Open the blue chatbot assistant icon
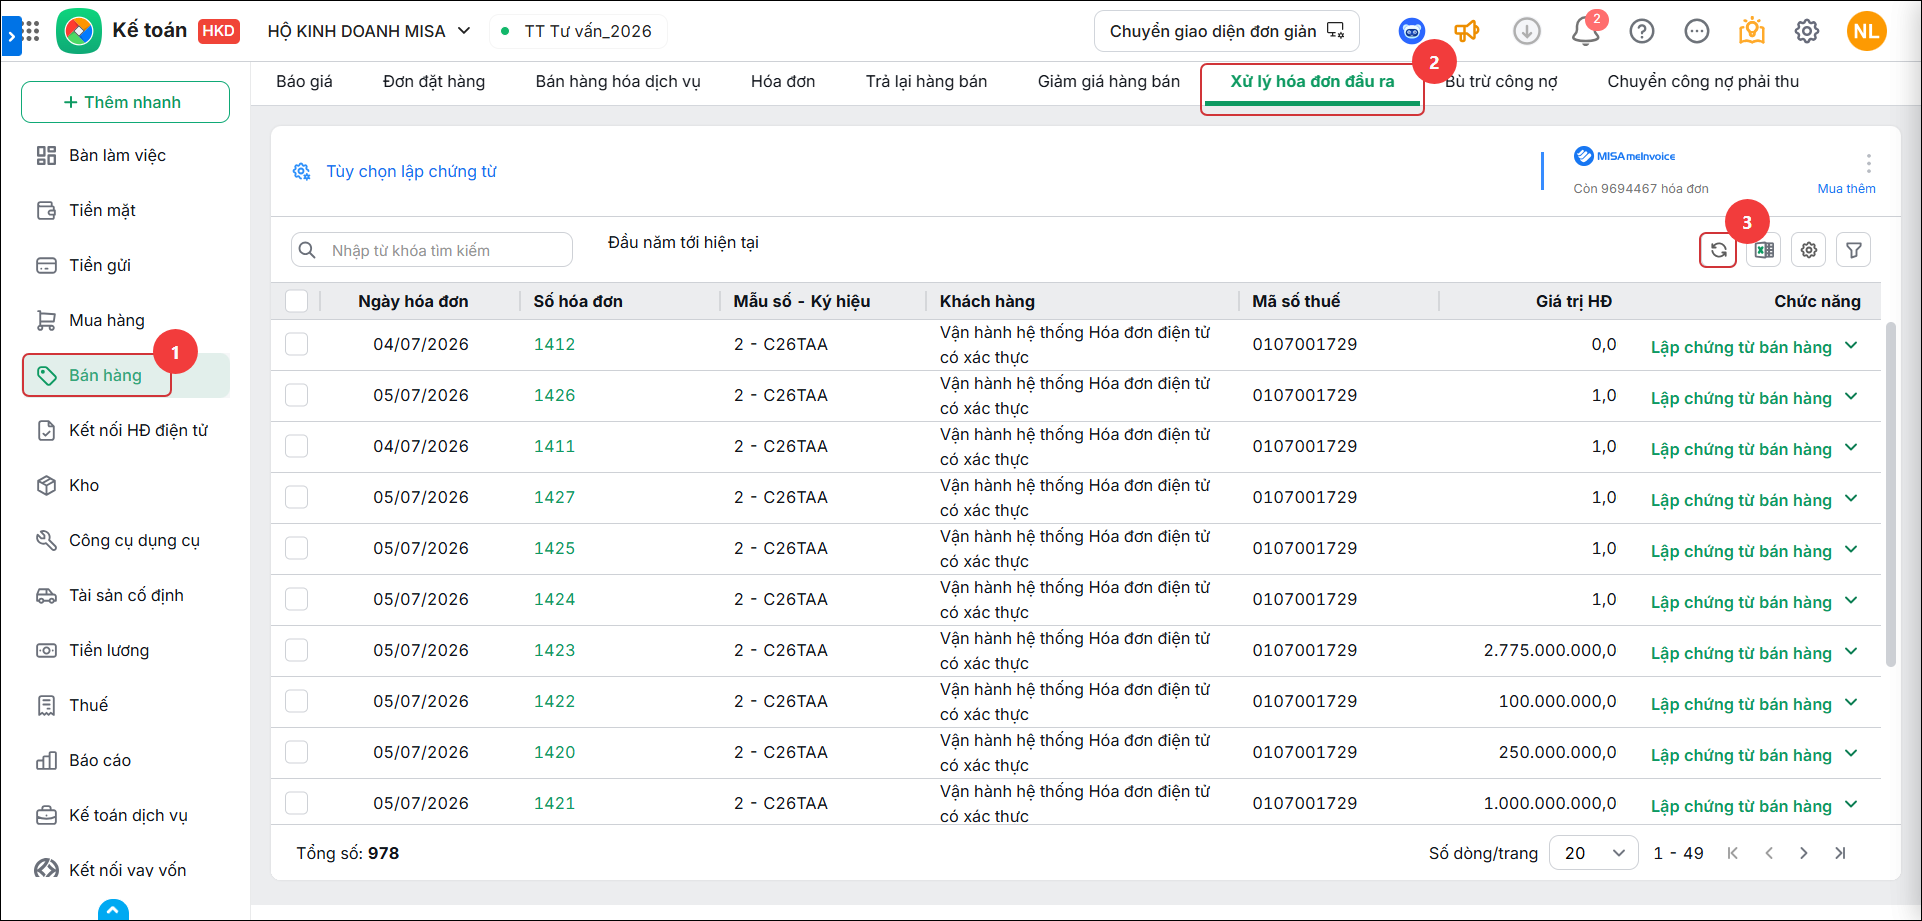 pyautogui.click(x=1411, y=31)
